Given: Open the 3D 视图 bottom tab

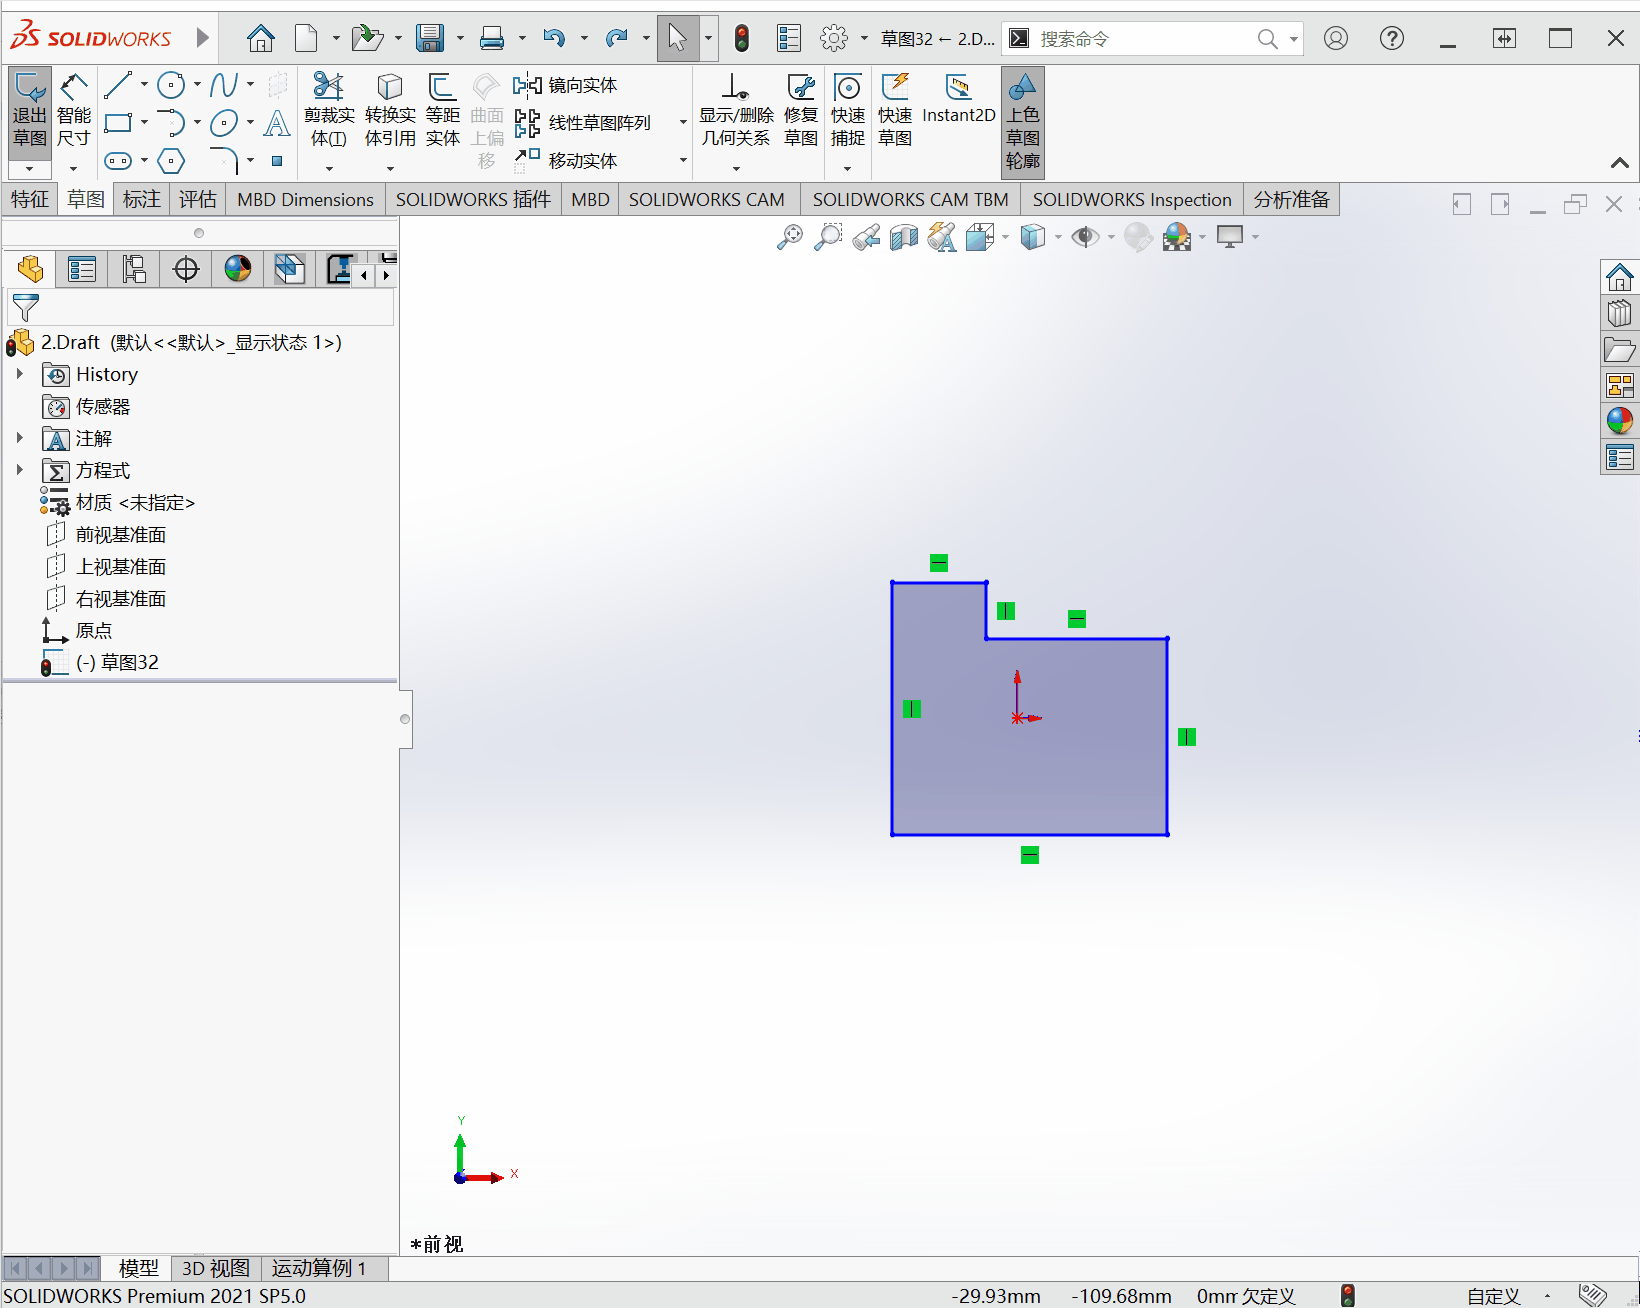Looking at the screenshot, I should (215, 1268).
